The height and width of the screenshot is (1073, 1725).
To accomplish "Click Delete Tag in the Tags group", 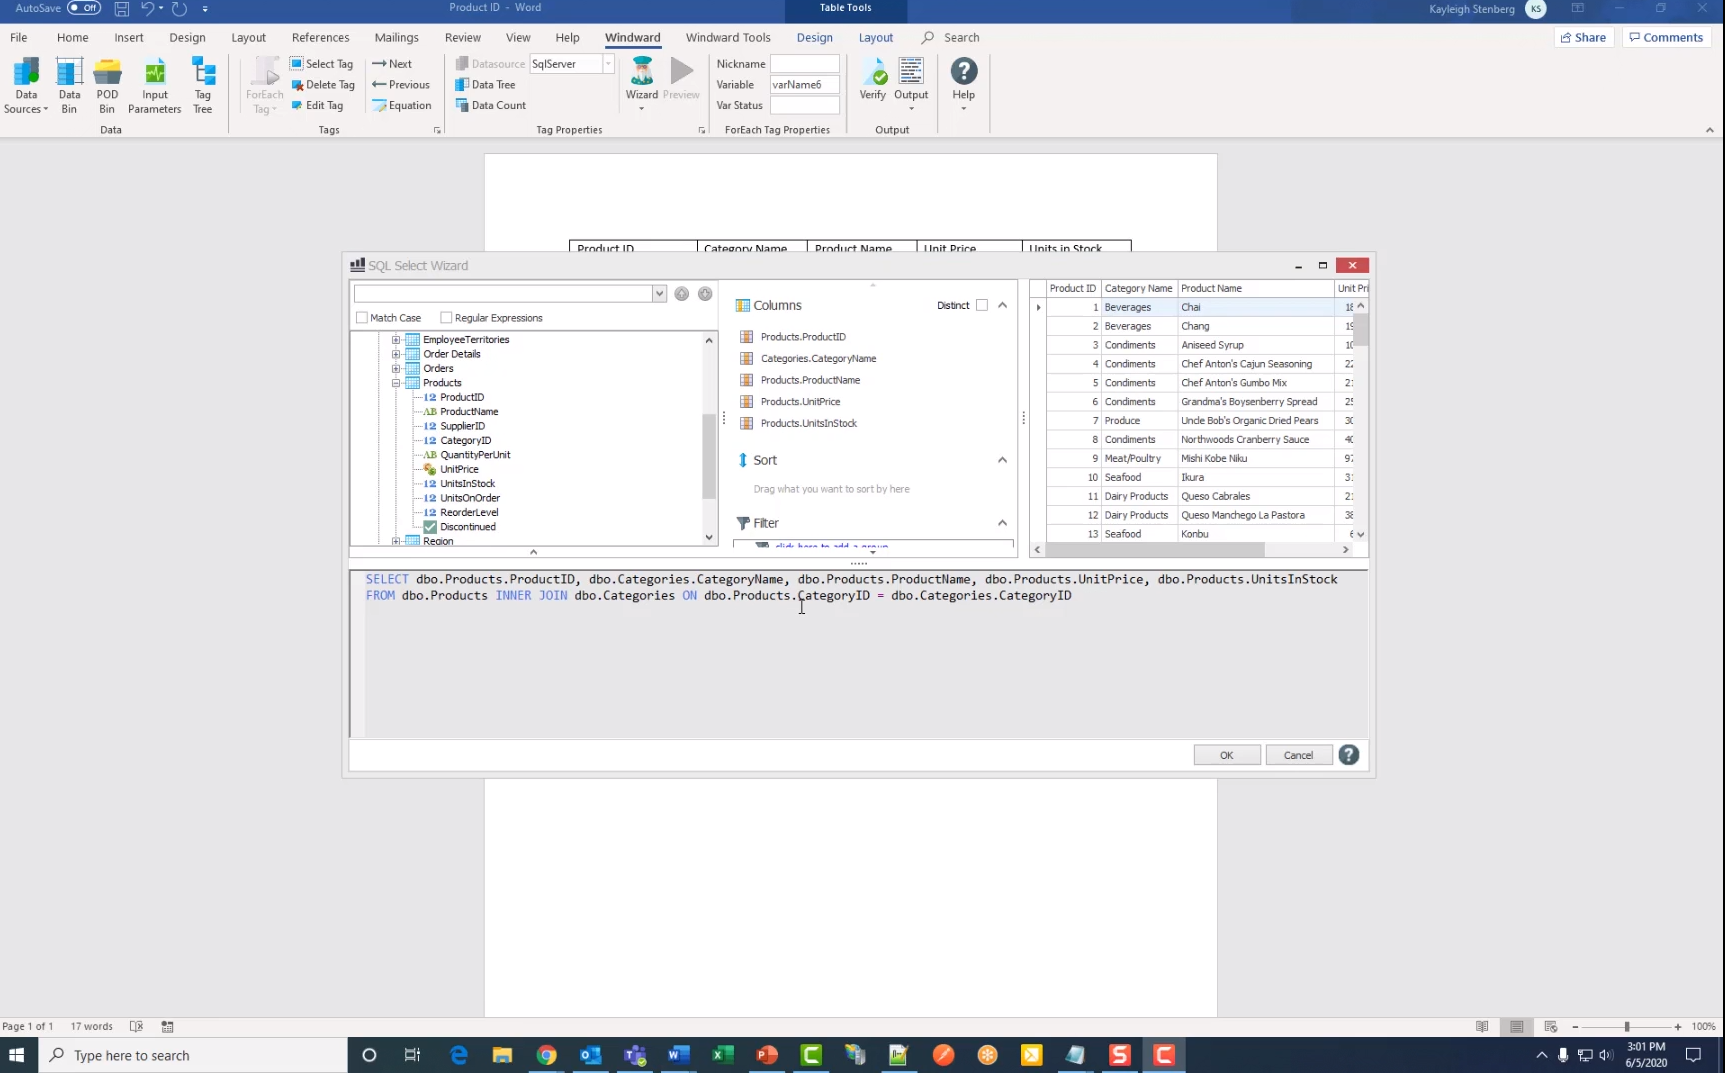I will click(x=323, y=85).
